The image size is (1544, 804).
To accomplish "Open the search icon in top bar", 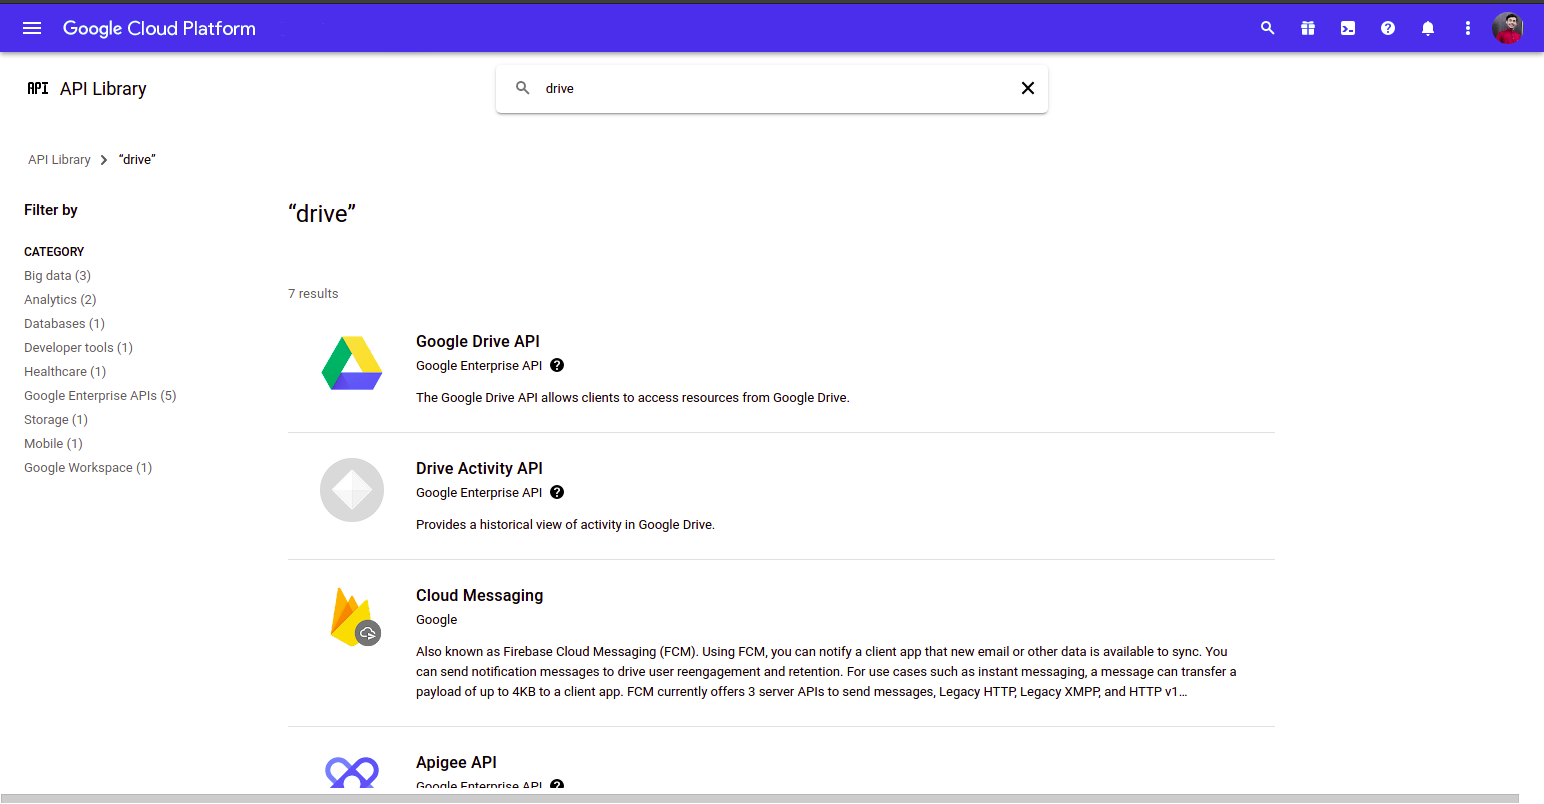I will click(1268, 28).
